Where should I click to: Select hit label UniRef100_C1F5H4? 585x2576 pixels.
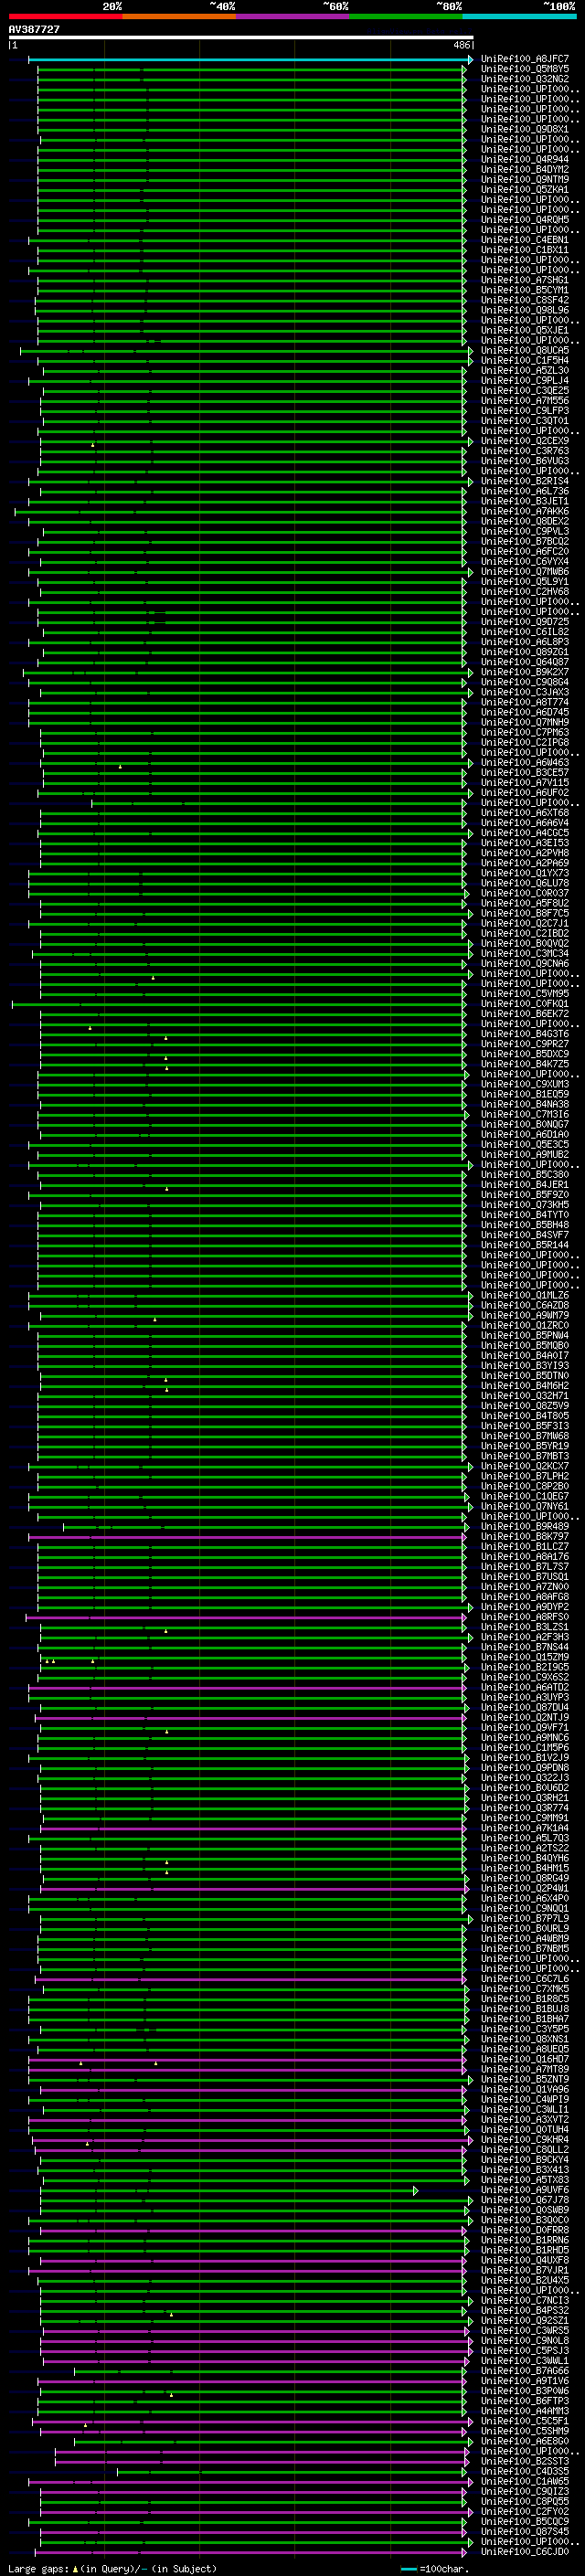coord(525,360)
